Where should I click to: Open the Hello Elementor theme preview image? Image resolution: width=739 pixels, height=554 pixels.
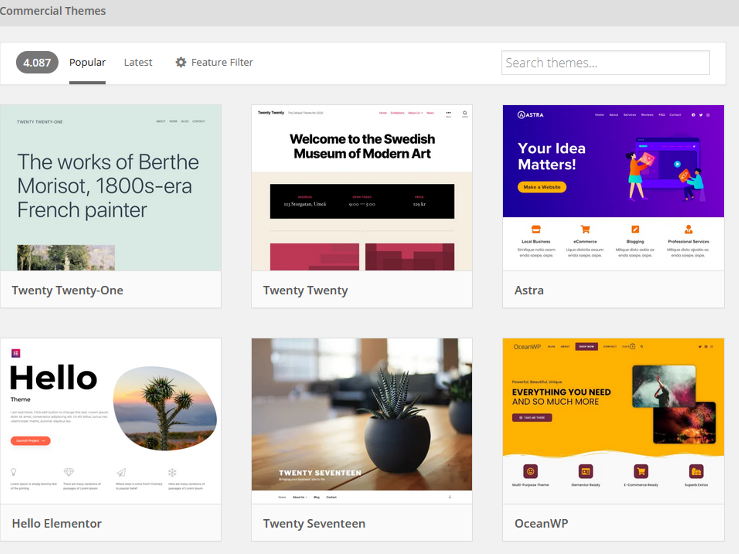click(x=111, y=421)
